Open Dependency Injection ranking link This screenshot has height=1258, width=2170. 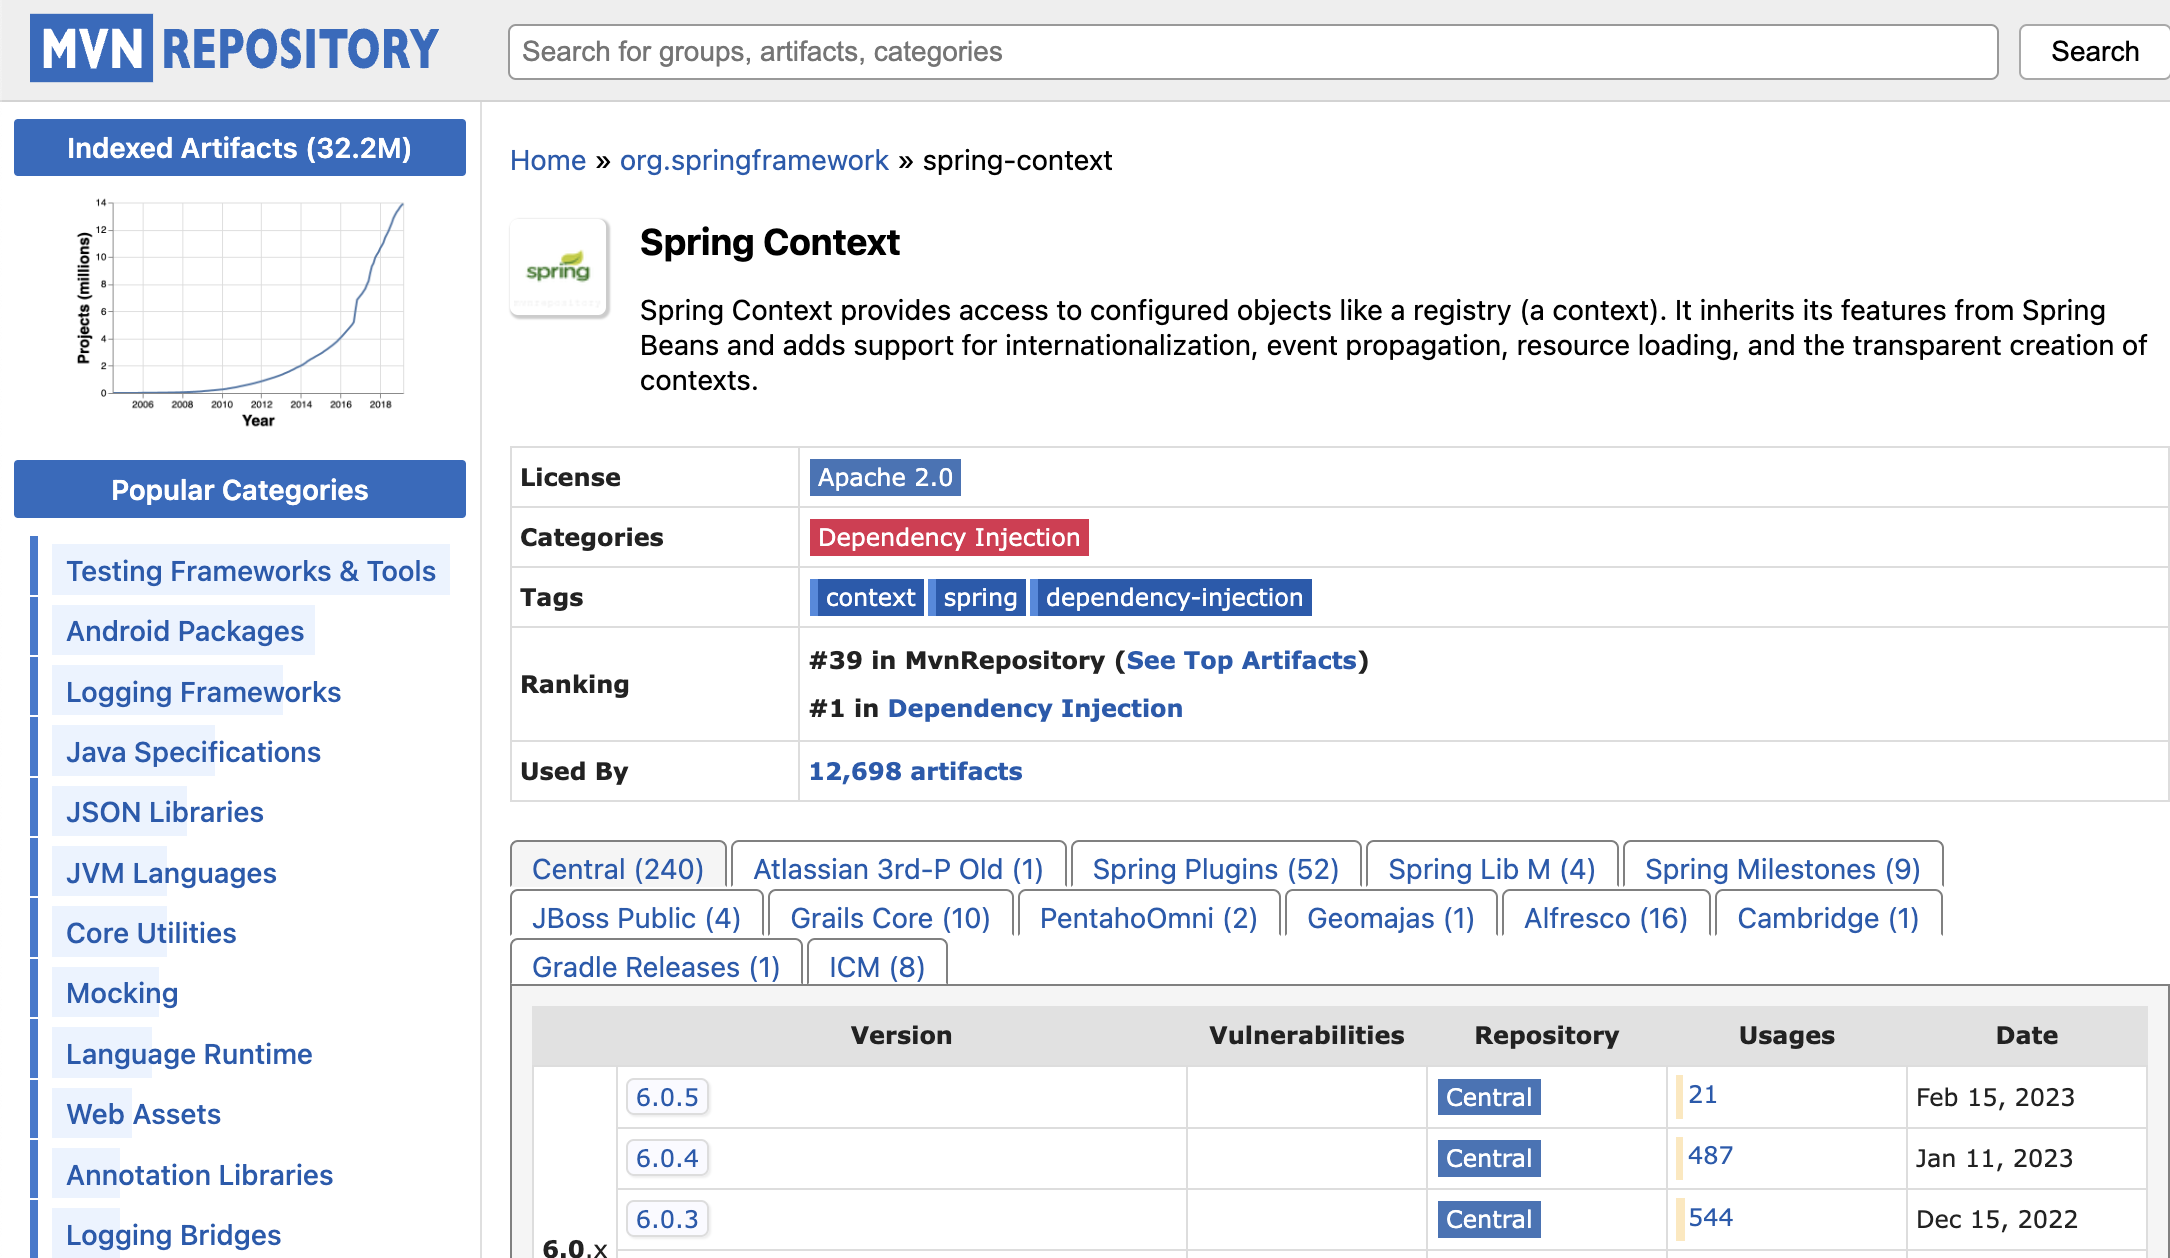coord(1035,708)
